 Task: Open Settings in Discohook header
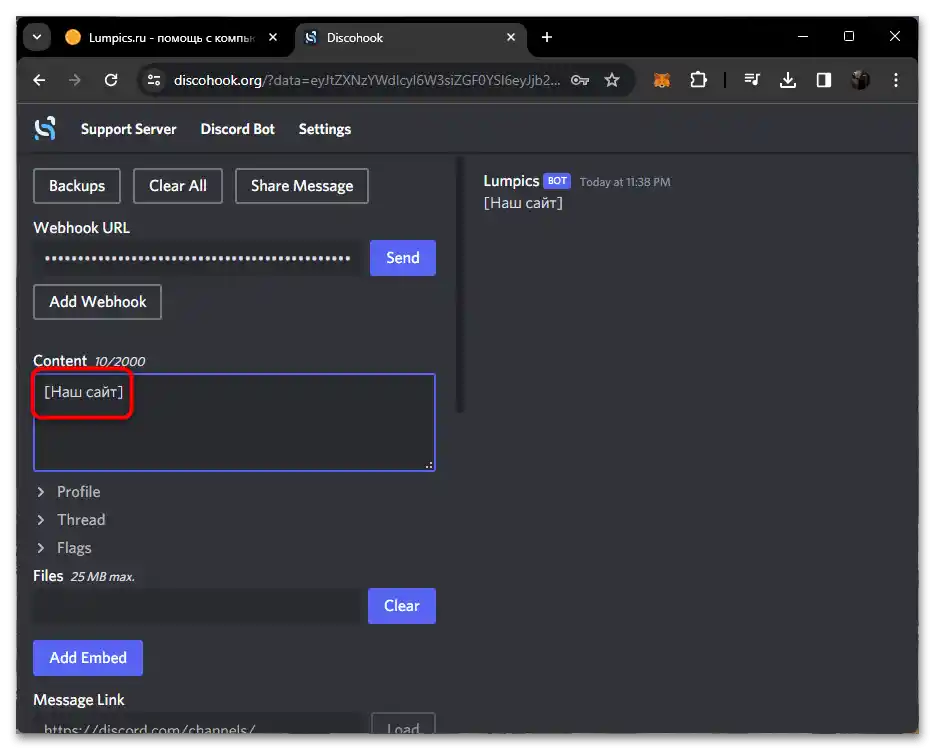click(324, 129)
